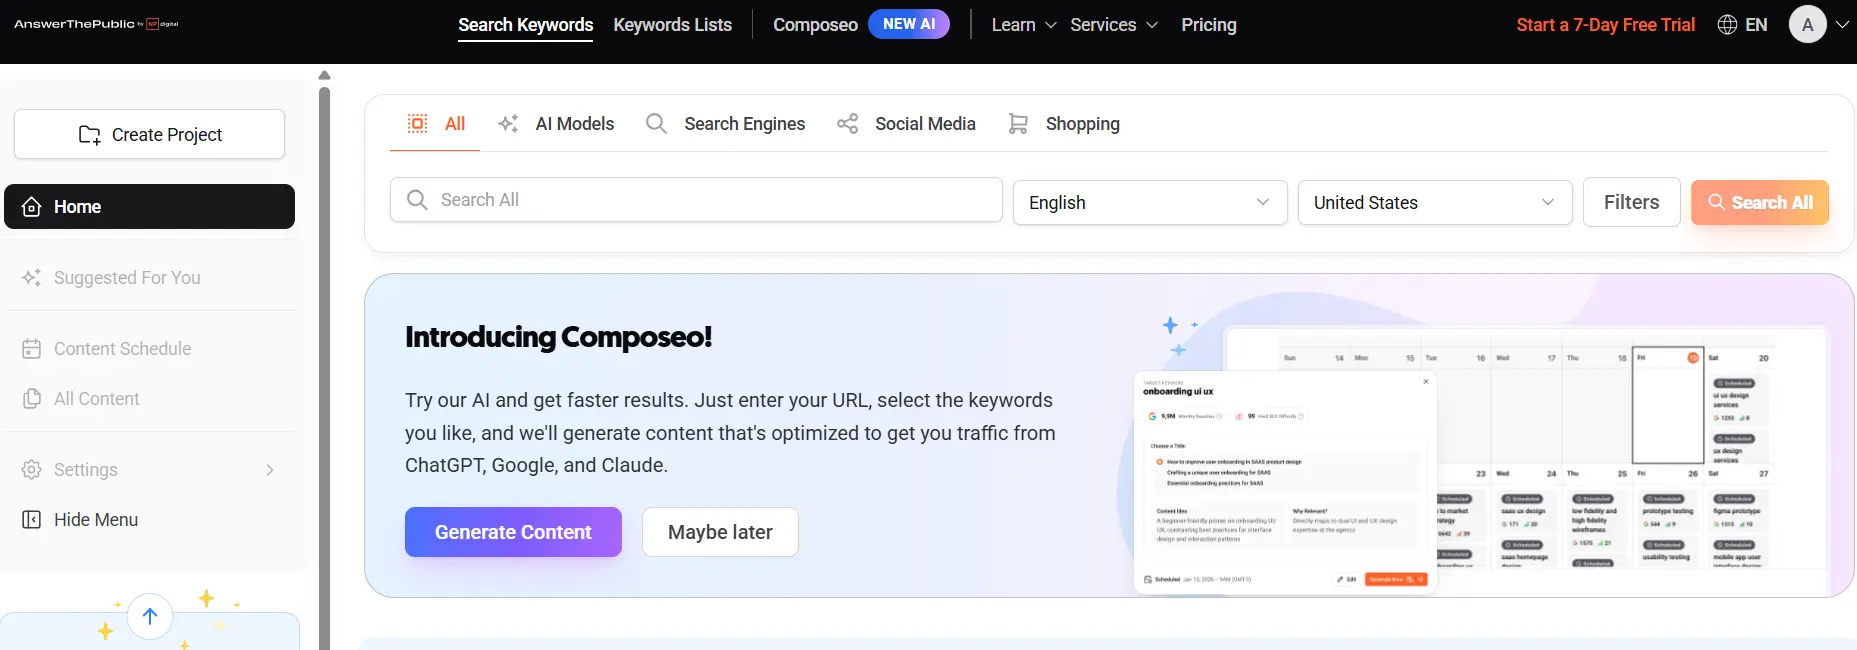
Task: Click the scroll-up arrow circle button
Action: pos(150,616)
